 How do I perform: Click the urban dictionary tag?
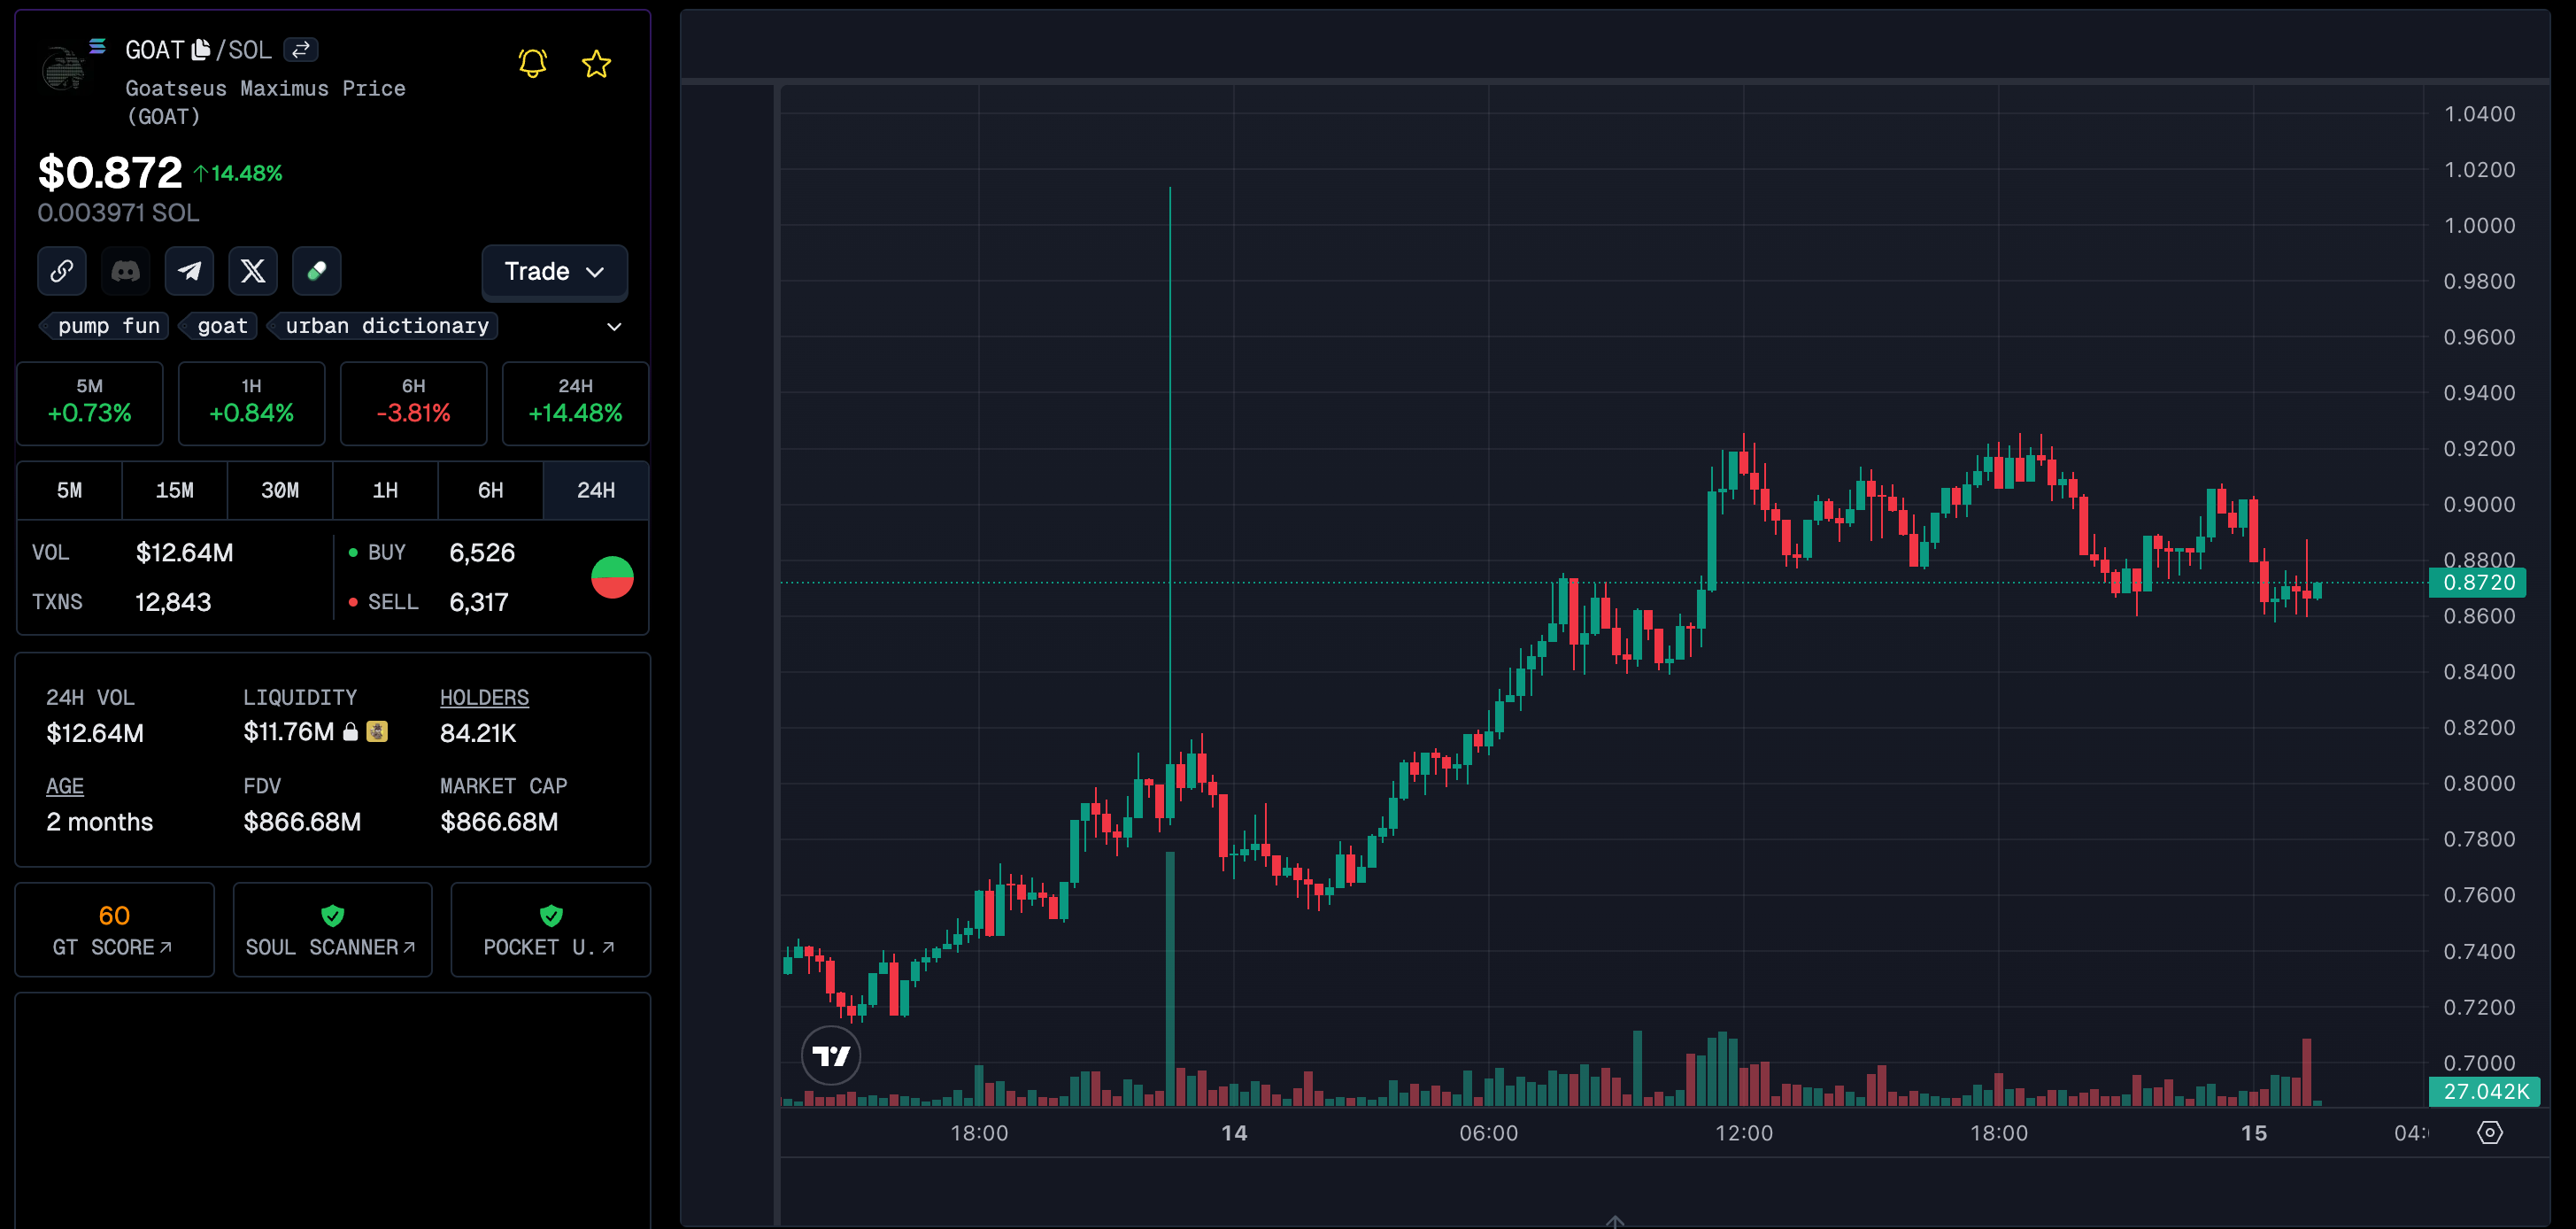386,326
